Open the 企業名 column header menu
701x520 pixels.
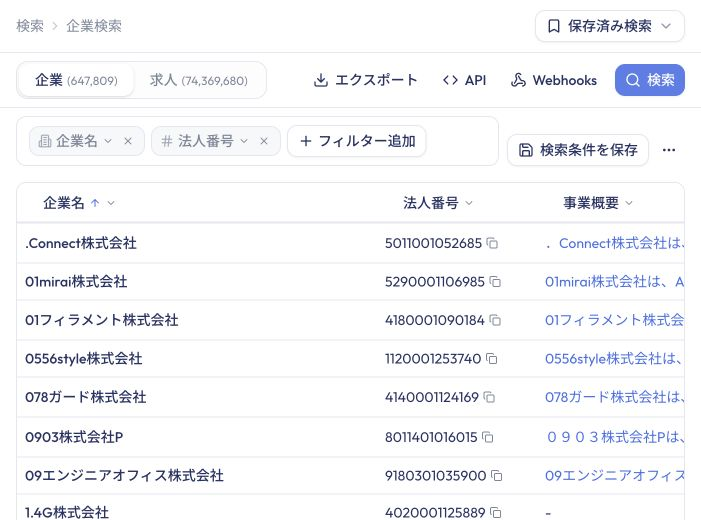[x=111, y=203]
